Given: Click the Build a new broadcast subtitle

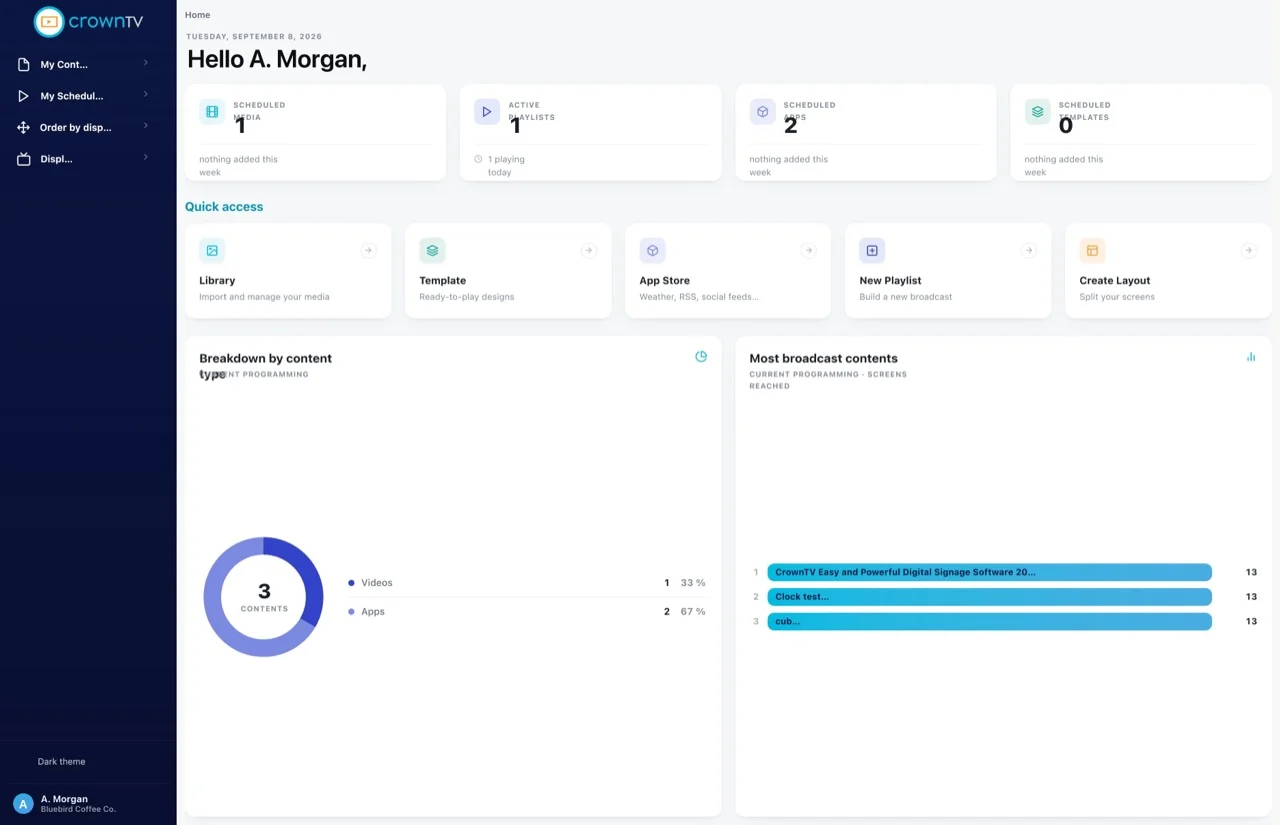Looking at the screenshot, I should 906,297.
